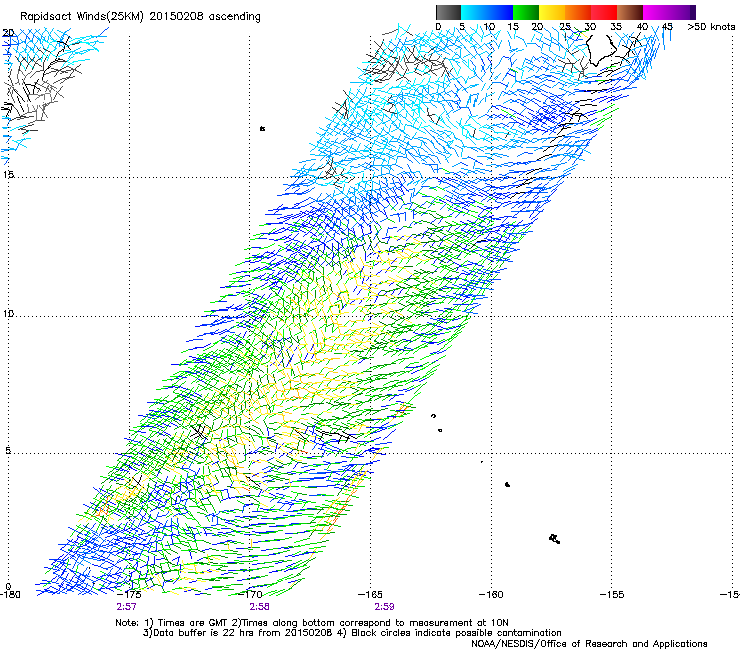Click the '5' latitude axis label
Screen dimensions: 740x650
[x=8, y=450]
